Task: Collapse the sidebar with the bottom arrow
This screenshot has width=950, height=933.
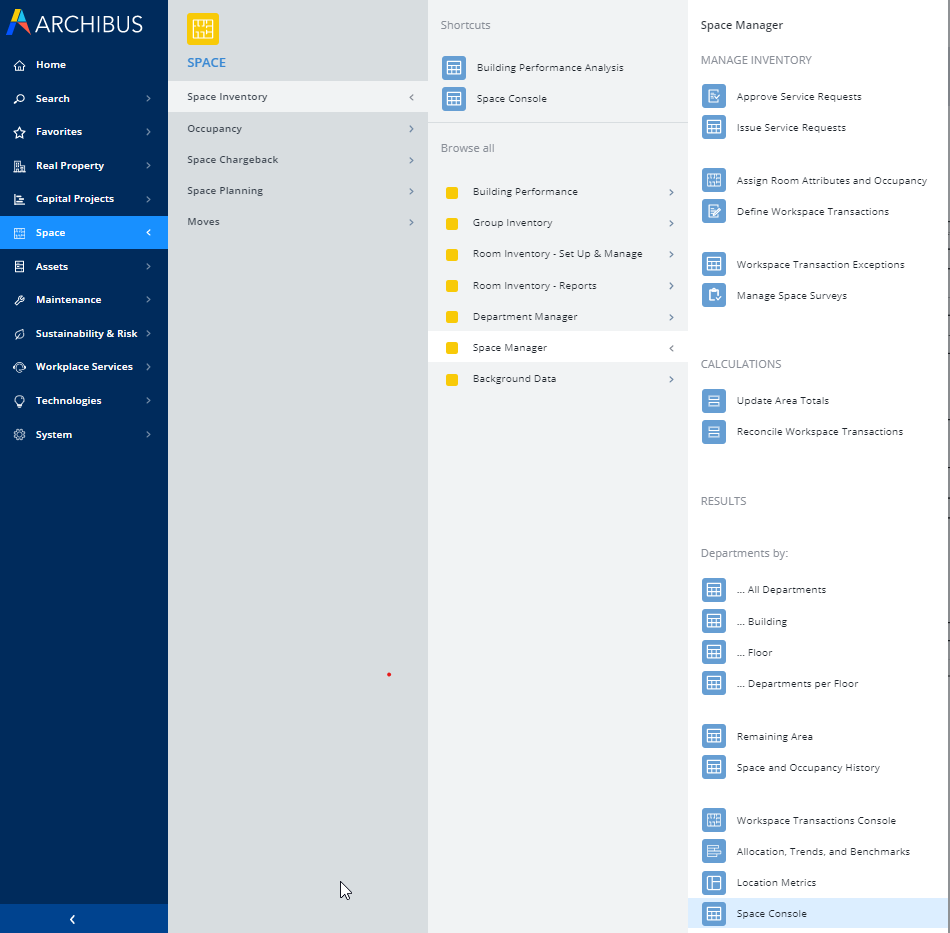Action: (73, 919)
